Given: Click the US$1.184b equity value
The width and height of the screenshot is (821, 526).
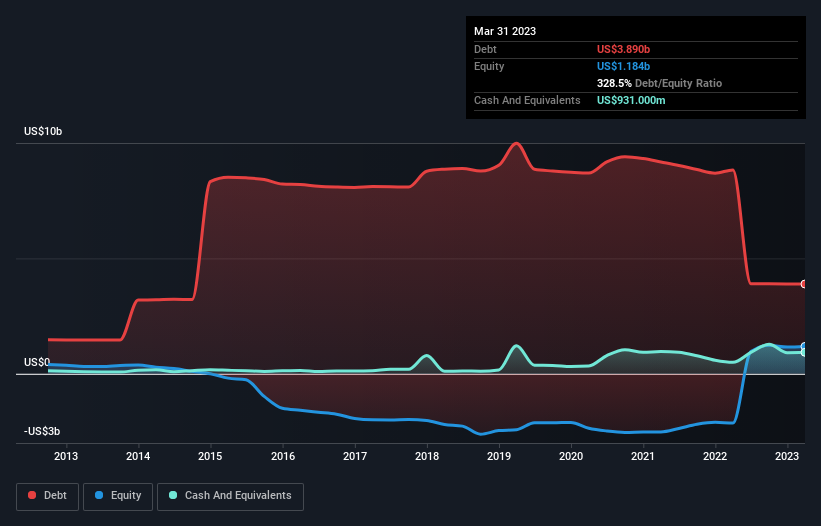Looking at the screenshot, I should click(623, 66).
